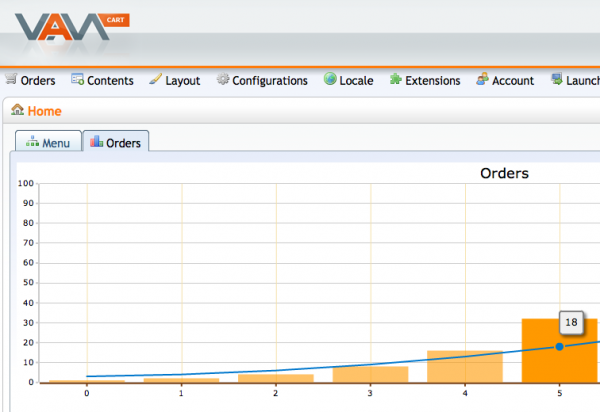Click the Account users icon
This screenshot has height=412, width=600.
coord(483,79)
